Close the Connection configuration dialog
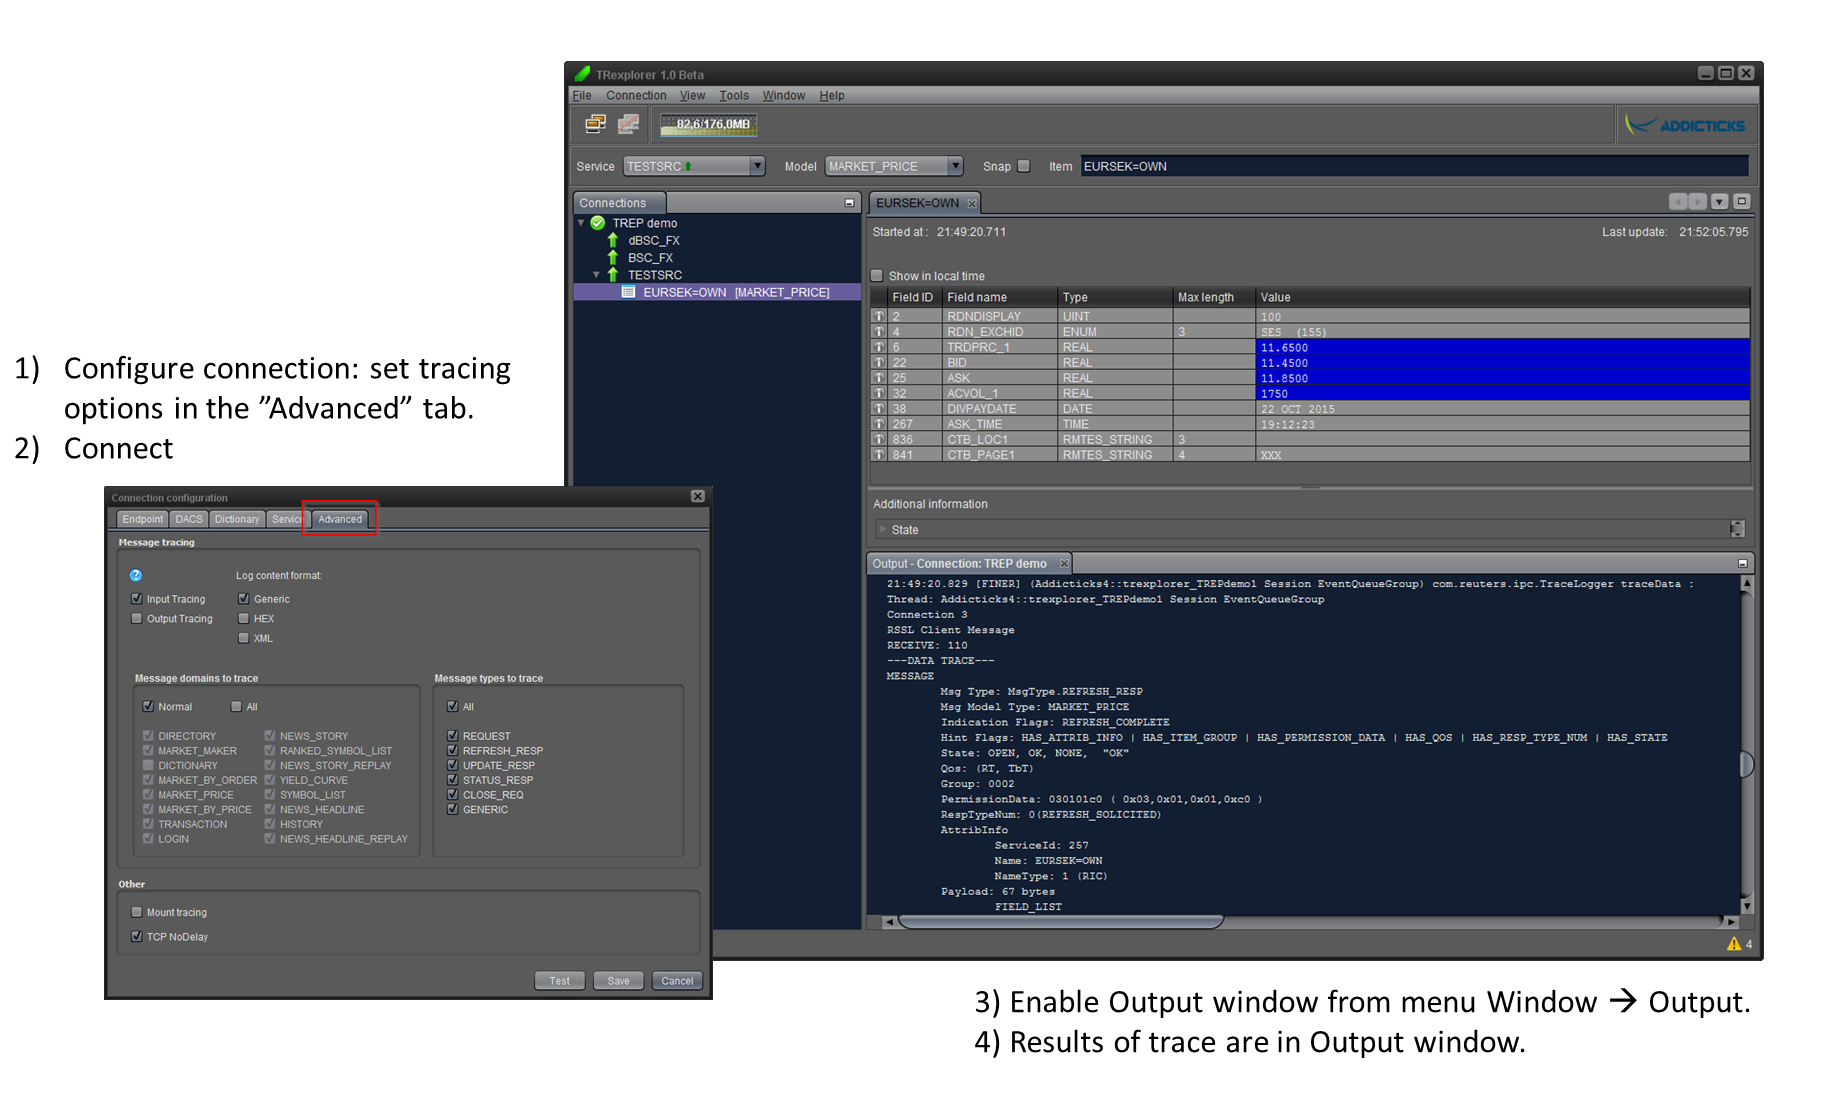The image size is (1823, 1102). [x=698, y=497]
